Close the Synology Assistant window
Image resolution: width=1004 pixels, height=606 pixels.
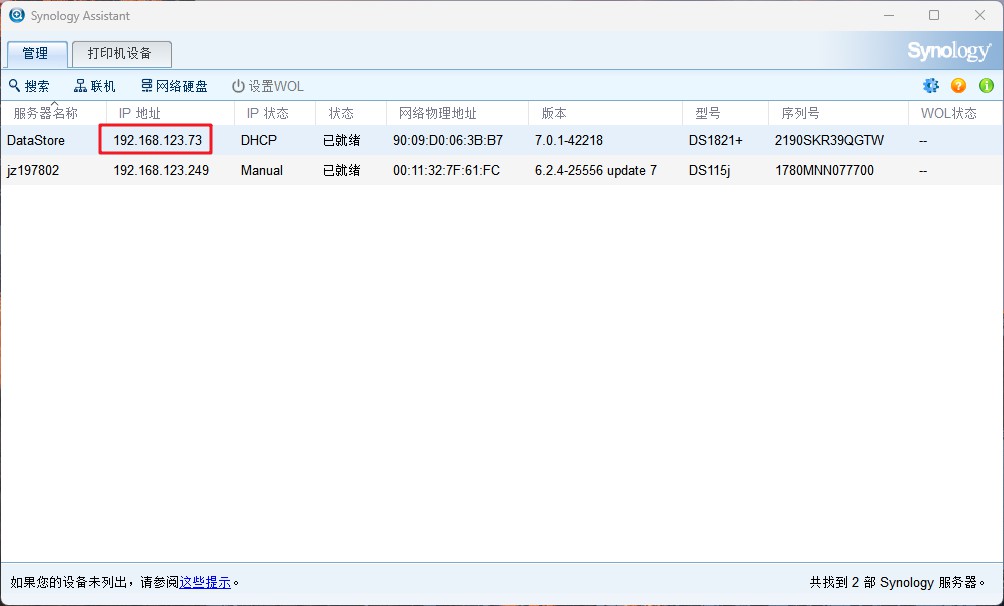(980, 15)
